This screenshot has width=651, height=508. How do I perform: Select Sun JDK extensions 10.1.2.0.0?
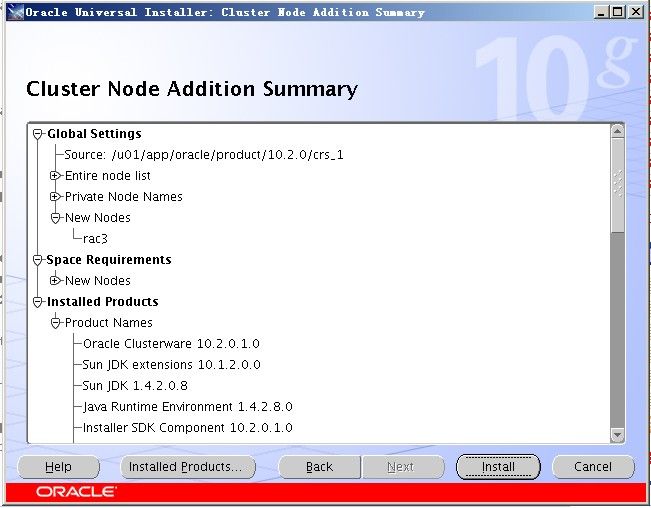point(171,365)
